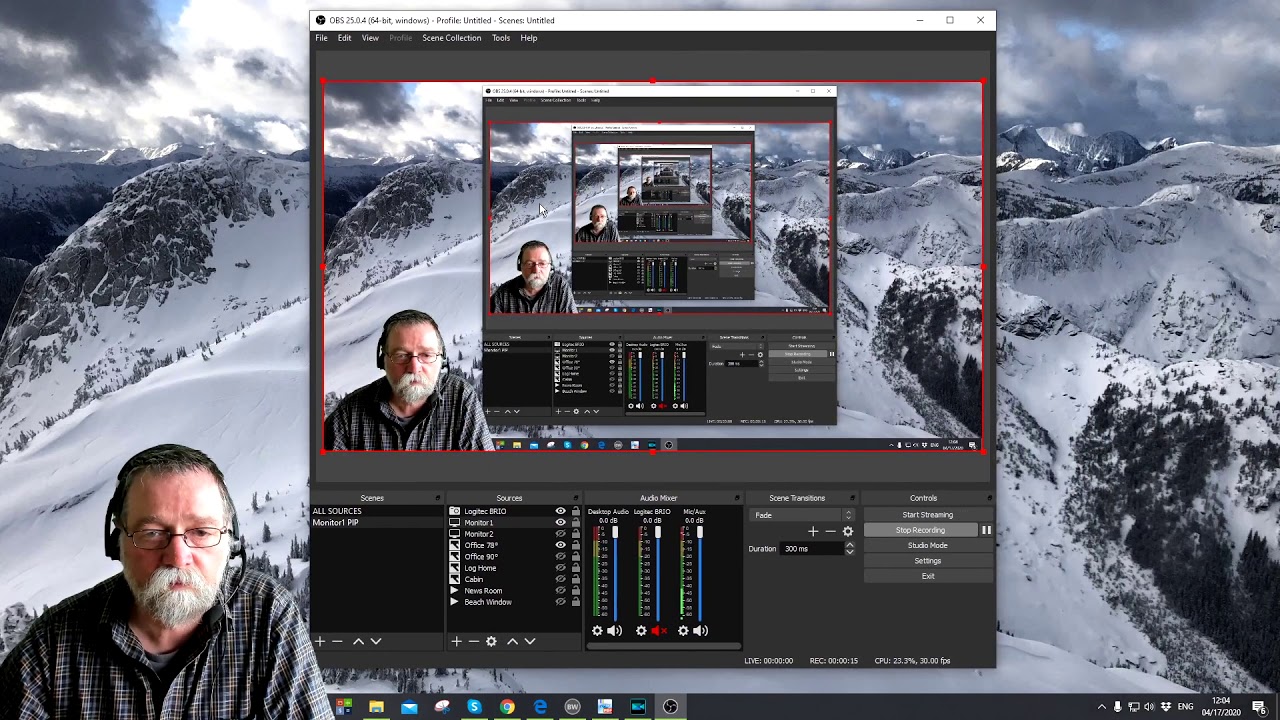Remove selected scene using Scenes minus icon
This screenshot has width=1280, height=720.
(337, 641)
